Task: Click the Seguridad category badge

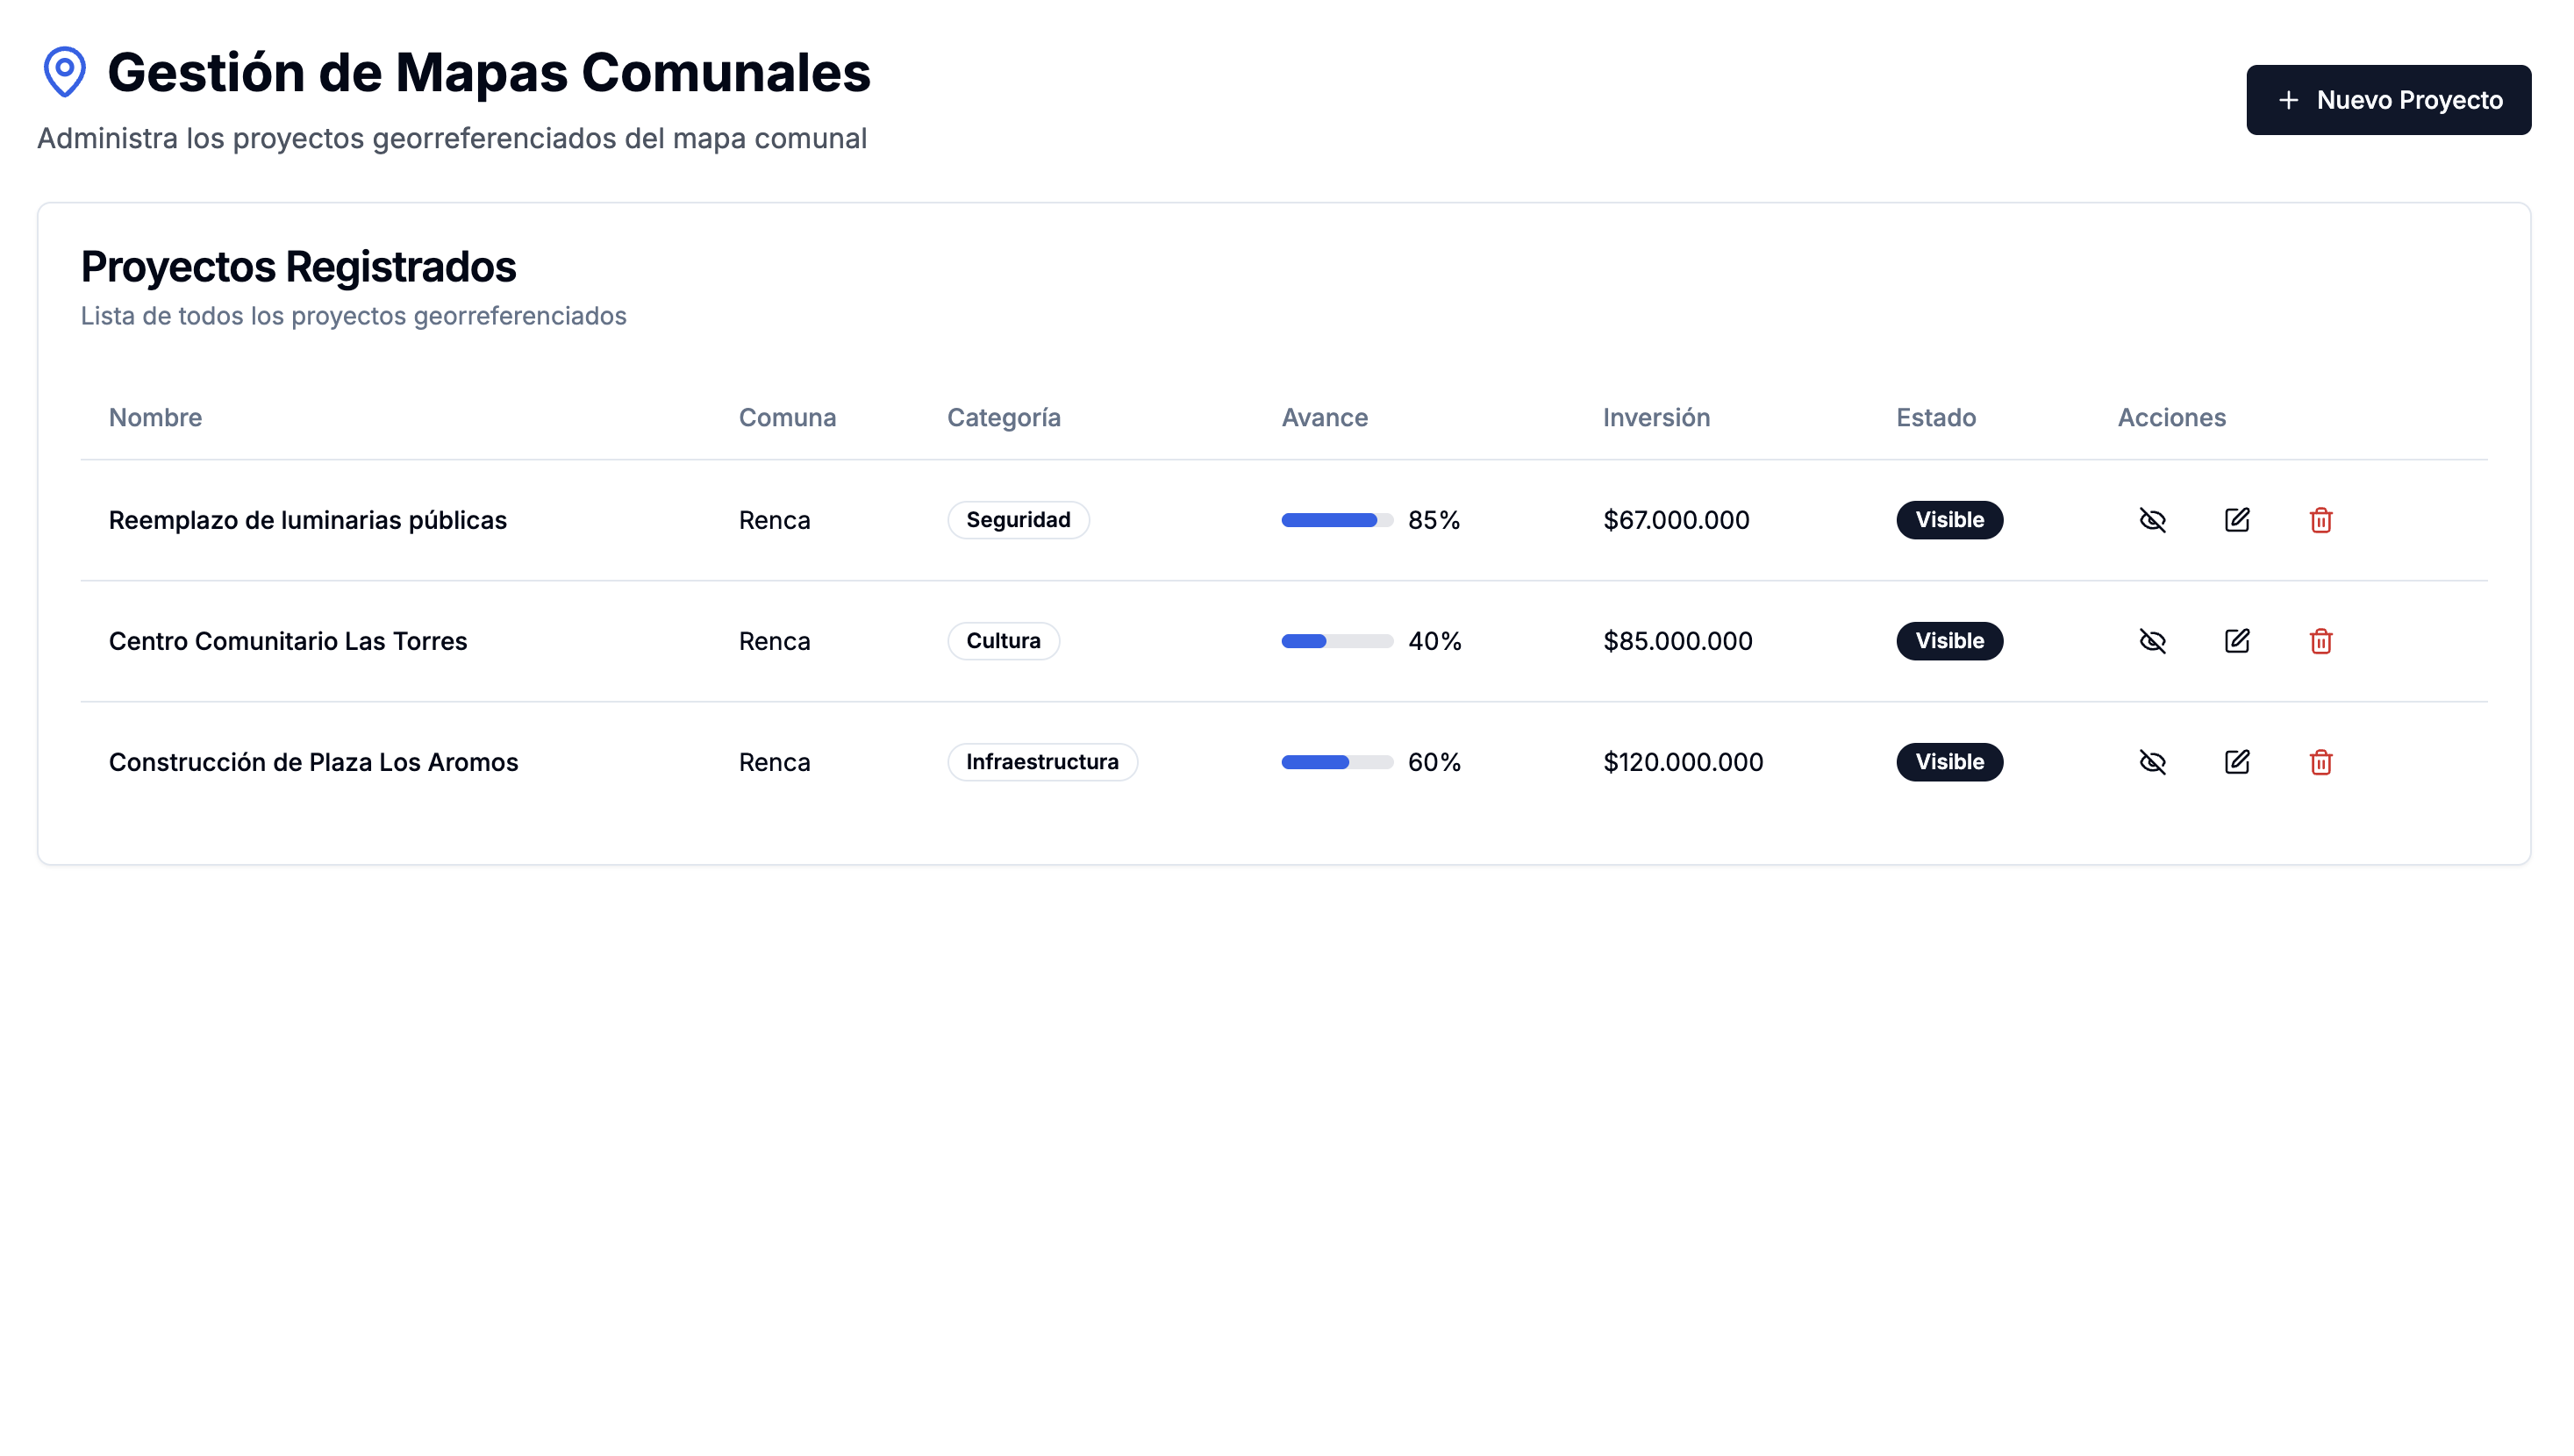Action: [x=1017, y=520]
